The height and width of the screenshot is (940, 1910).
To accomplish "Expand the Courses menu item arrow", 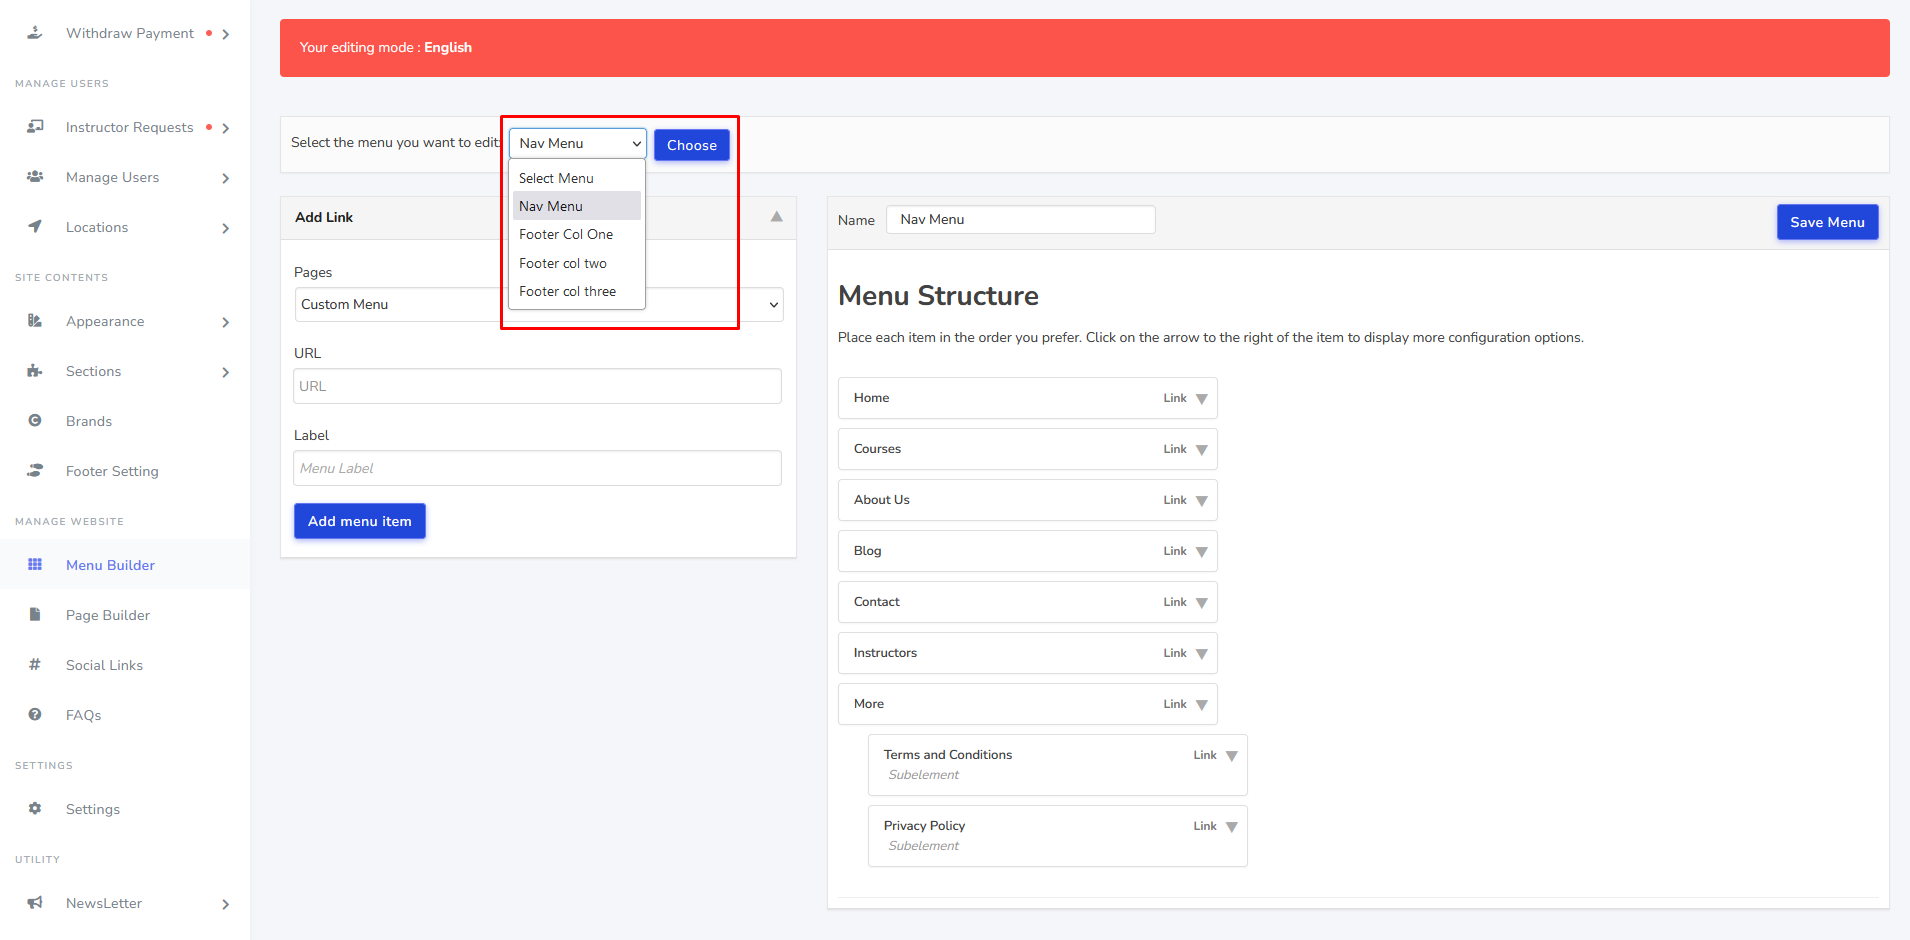I will click(1202, 450).
